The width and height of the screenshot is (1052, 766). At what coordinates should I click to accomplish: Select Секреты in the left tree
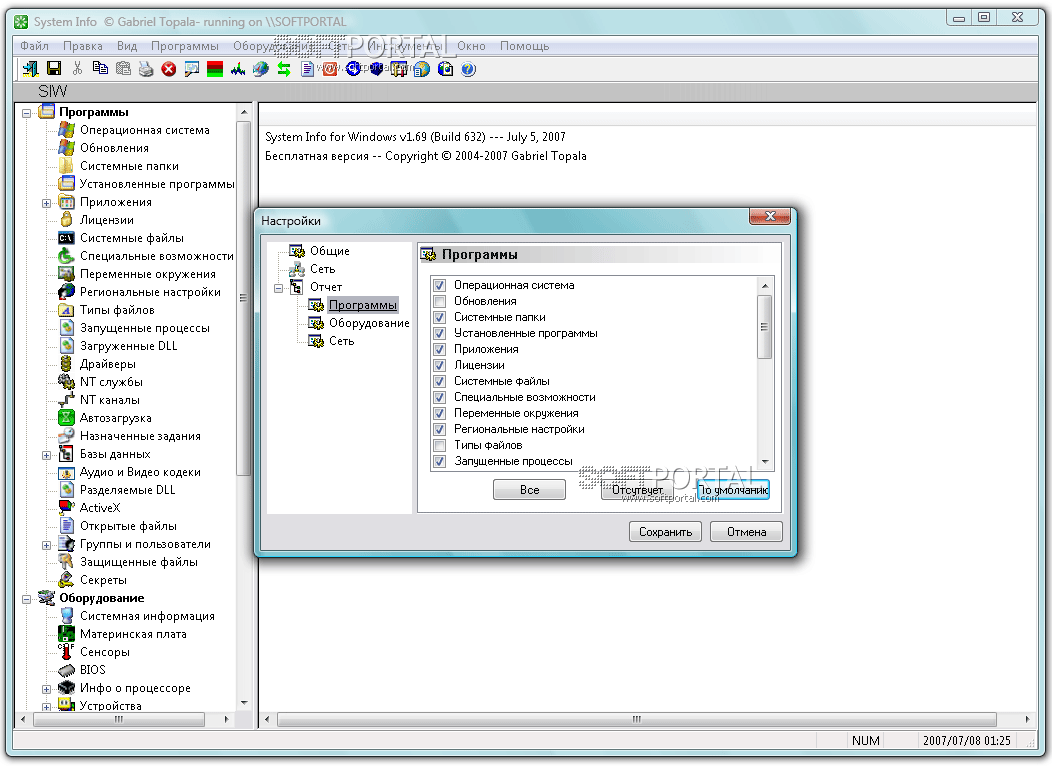click(103, 580)
